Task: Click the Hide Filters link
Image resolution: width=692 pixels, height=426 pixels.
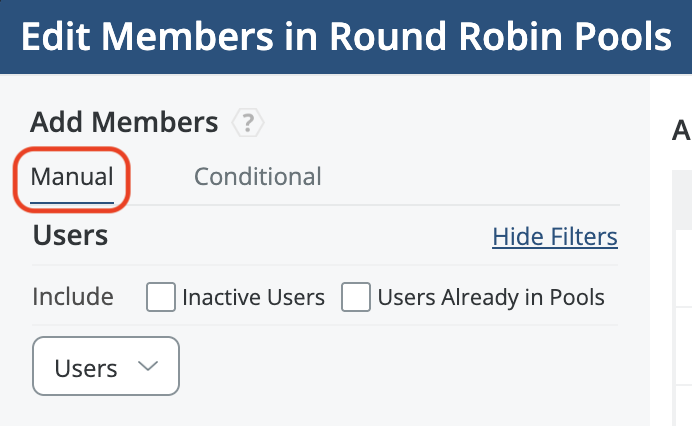Action: click(x=555, y=237)
